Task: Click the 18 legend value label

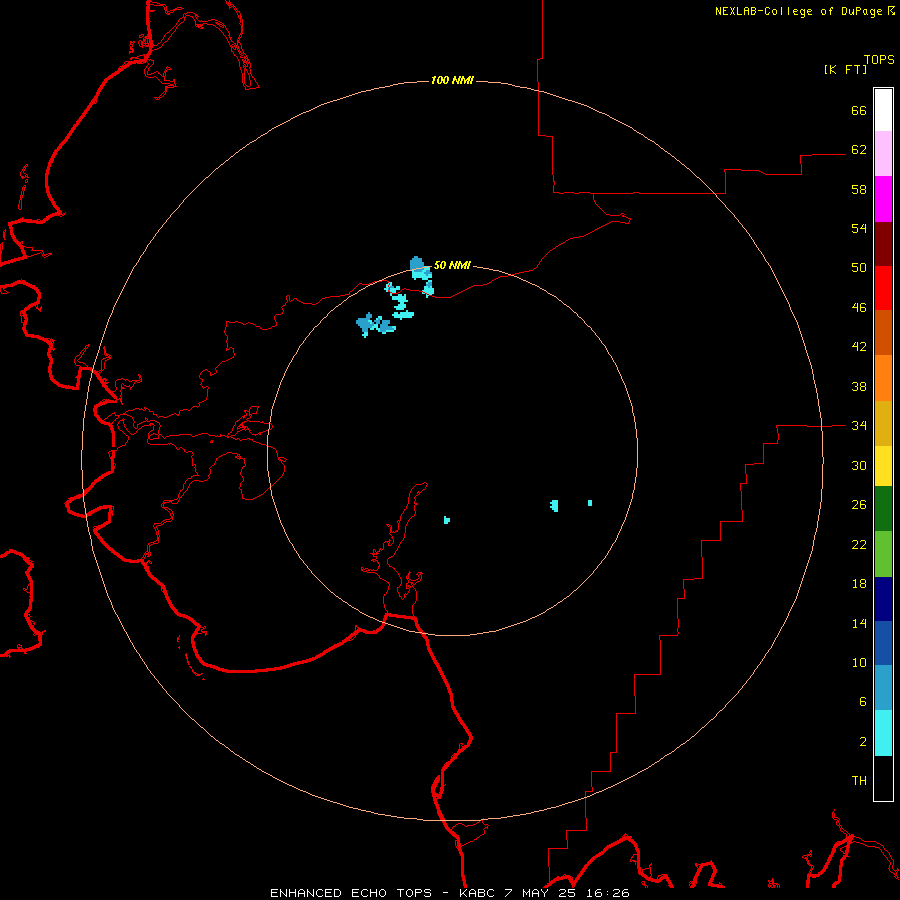Action: 859,583
